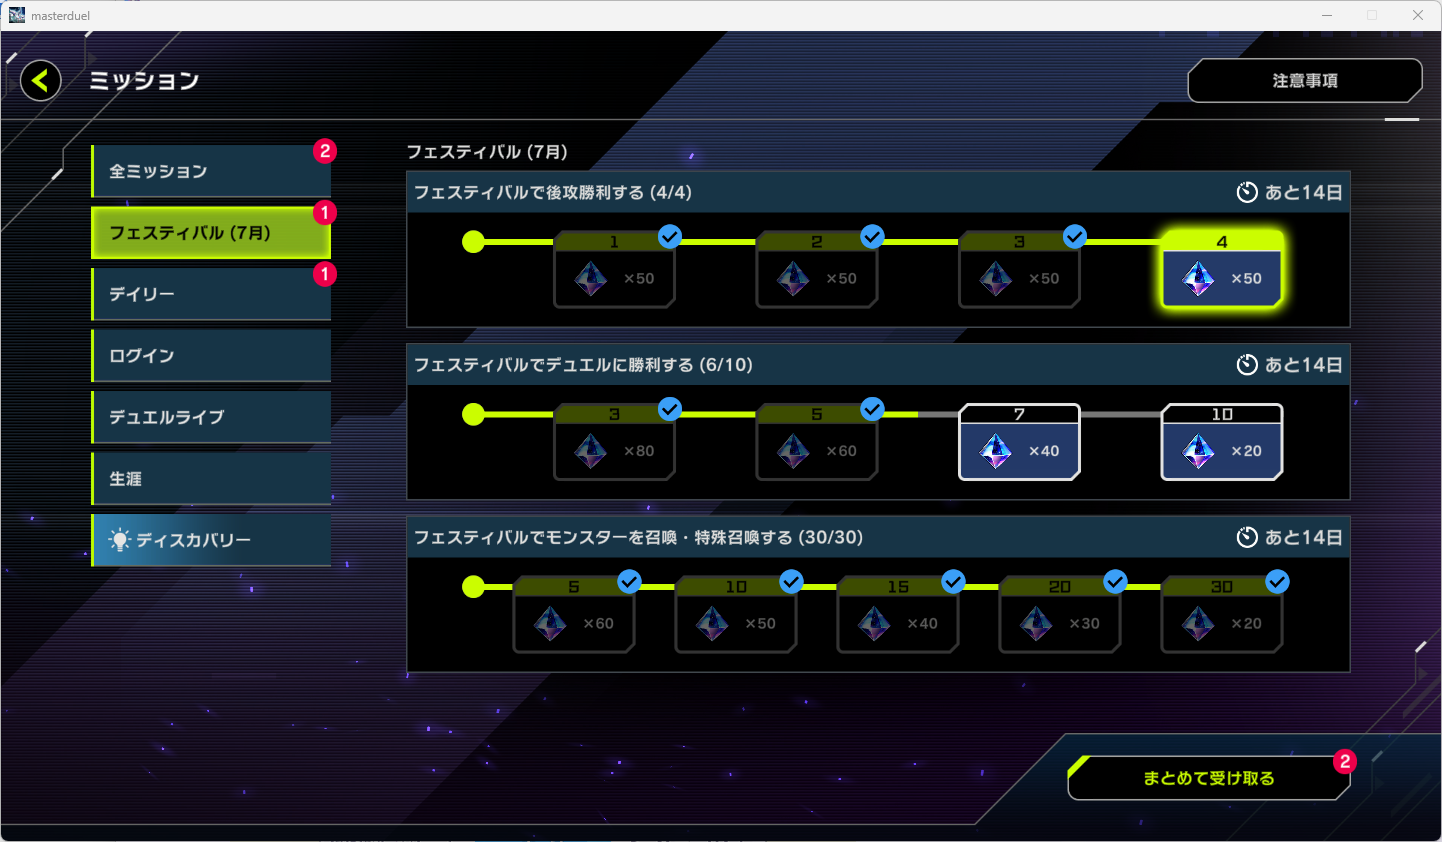Click stage 3 ×50 gem reward in 後攻勝利 mission
1442x842 pixels.
pos(1019,269)
